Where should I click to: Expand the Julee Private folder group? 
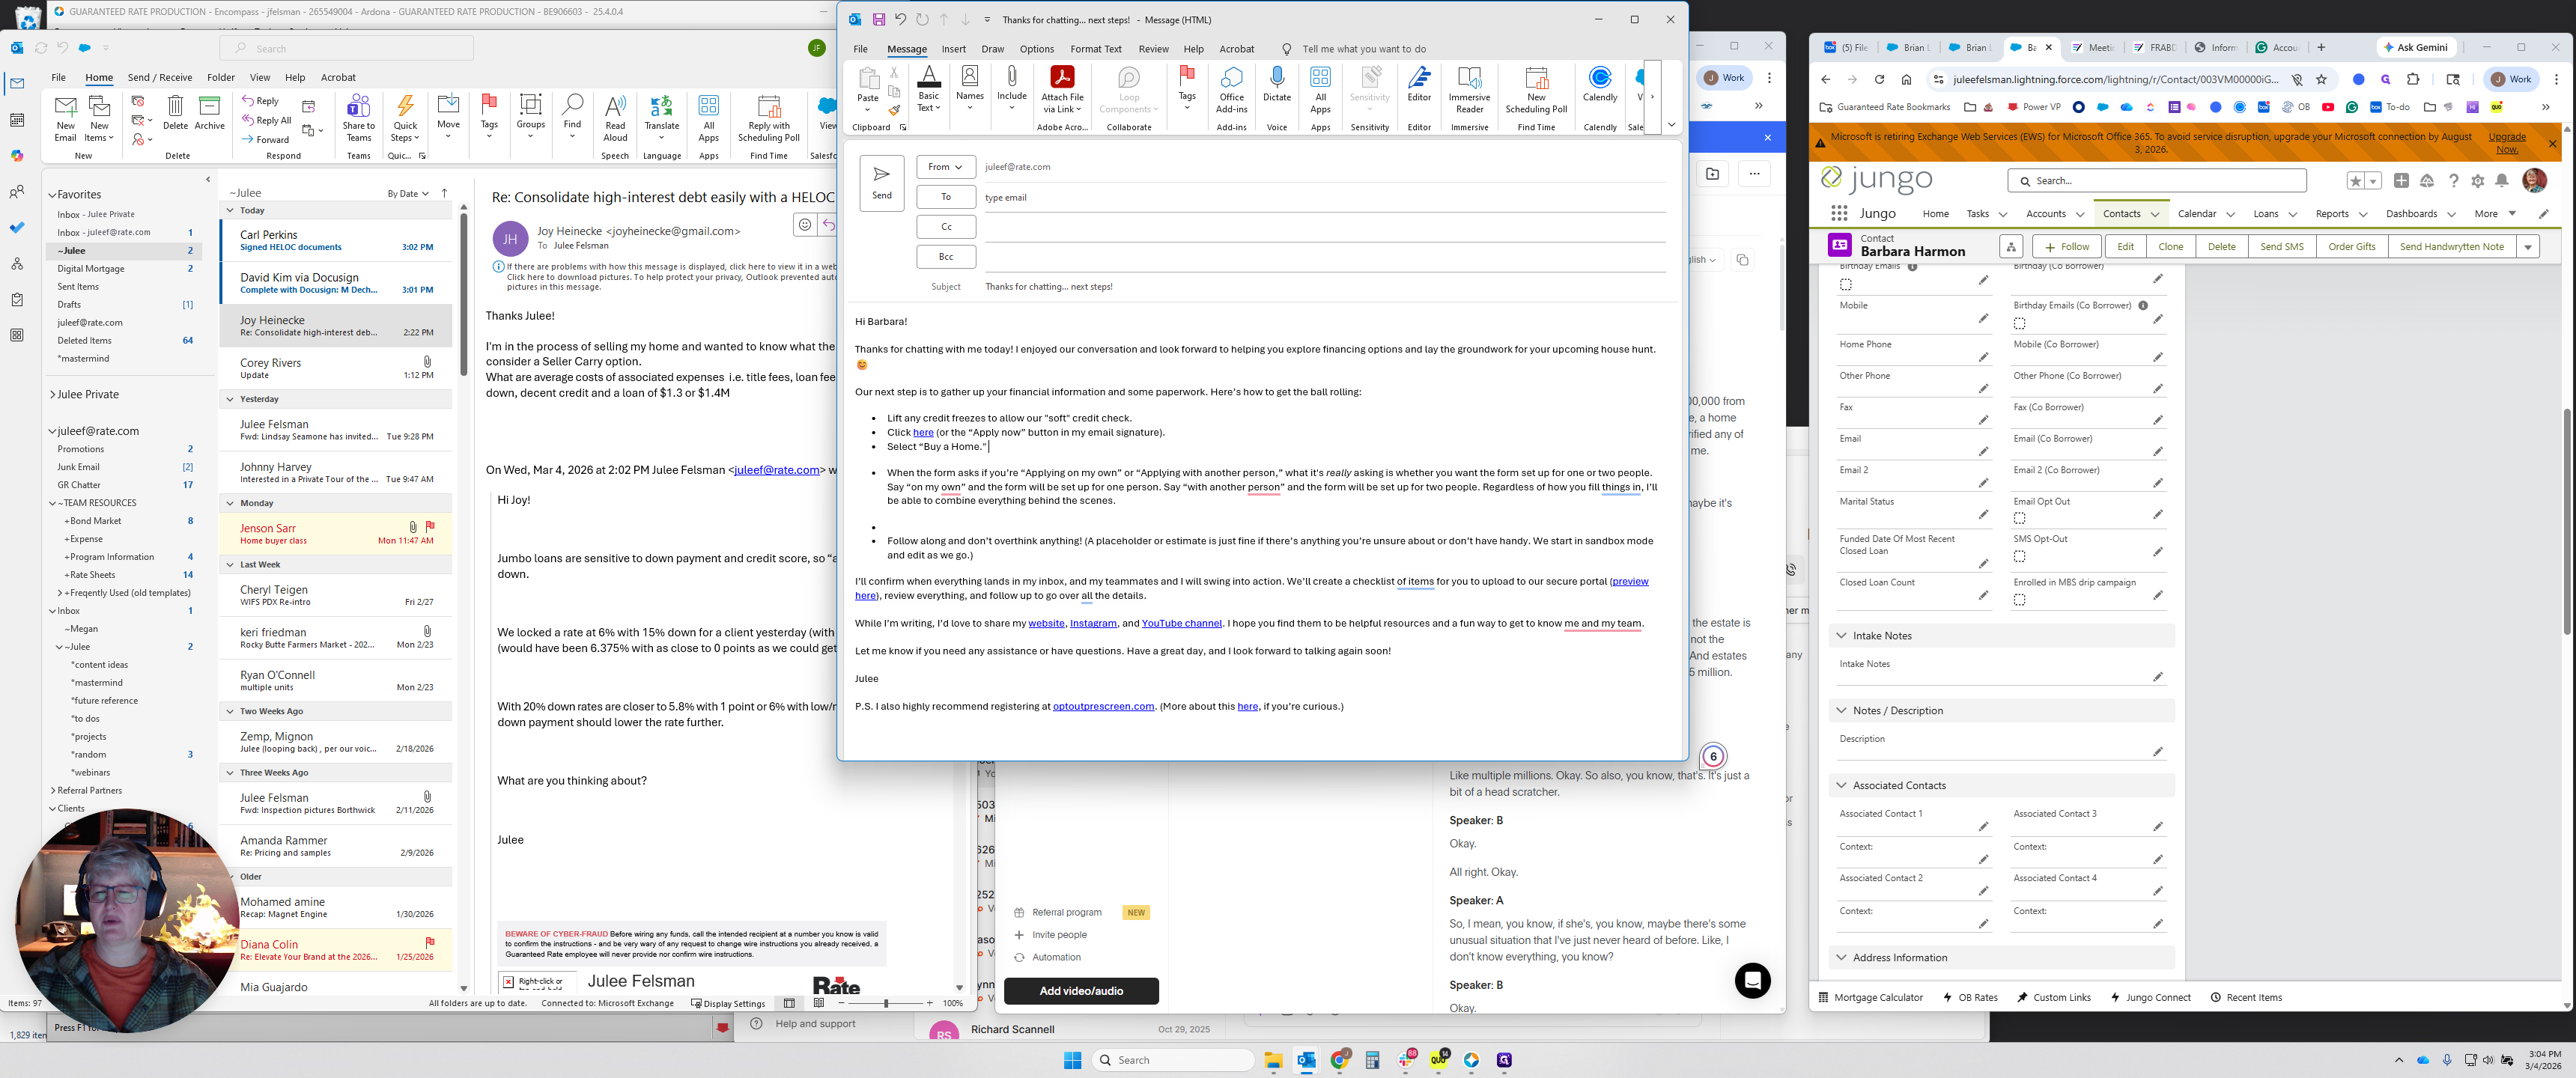[x=53, y=395]
